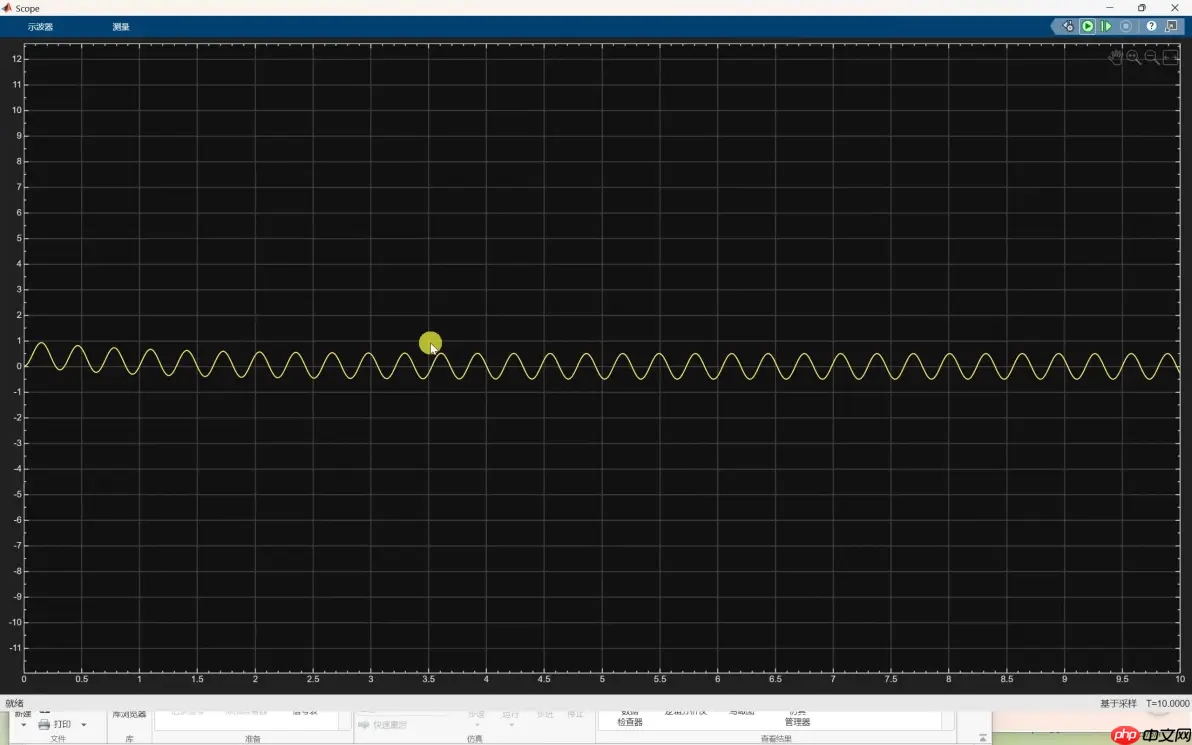Image resolution: width=1192 pixels, height=745 pixels.
Task: Open the 示波器 Oscilloscope menu
Action: click(x=39, y=27)
